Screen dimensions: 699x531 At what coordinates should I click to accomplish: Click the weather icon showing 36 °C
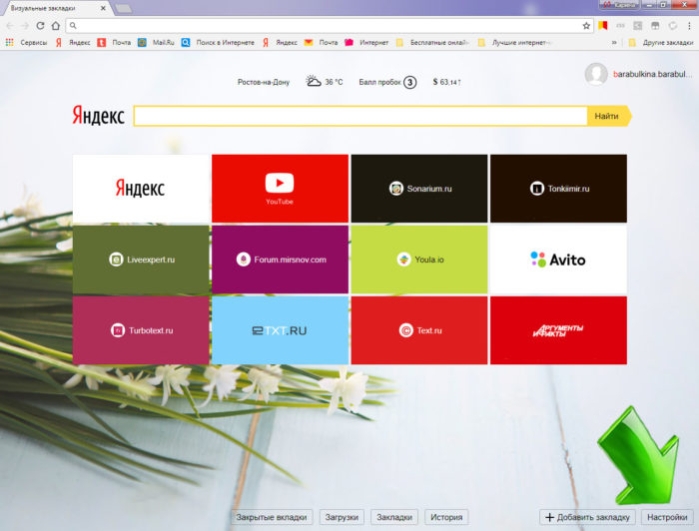(313, 82)
